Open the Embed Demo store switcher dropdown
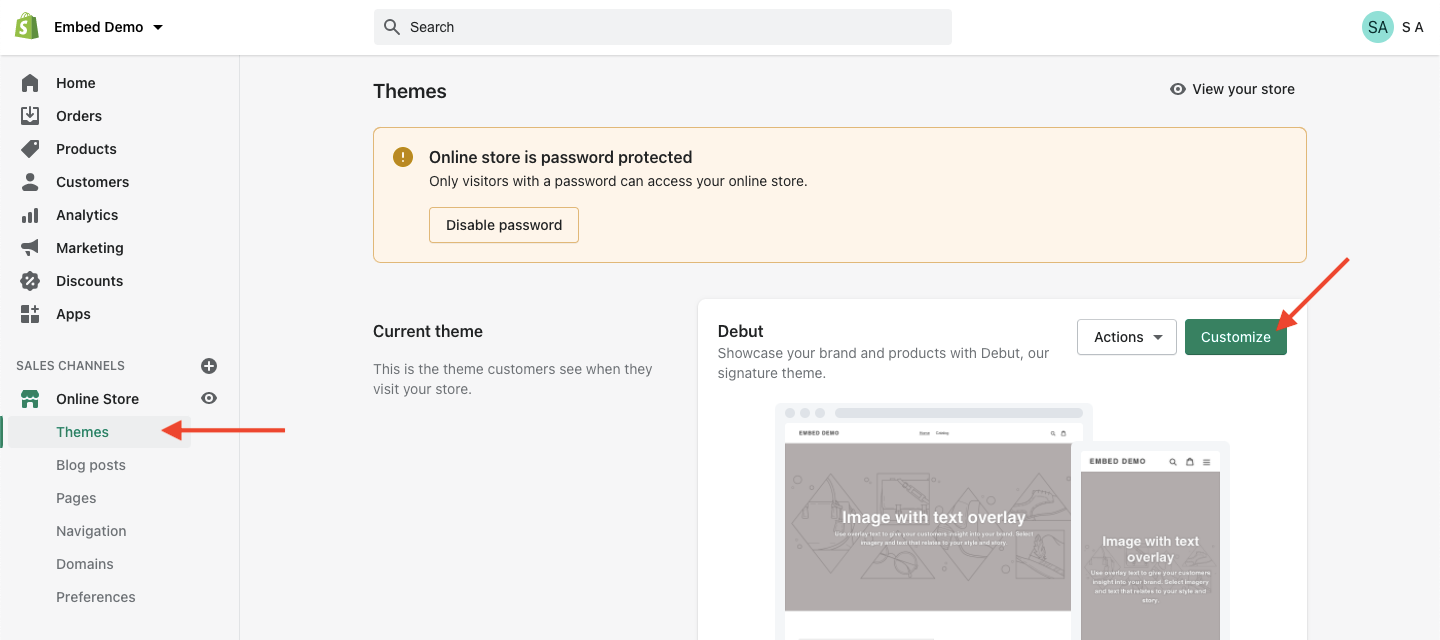This screenshot has width=1440, height=640. tap(109, 27)
